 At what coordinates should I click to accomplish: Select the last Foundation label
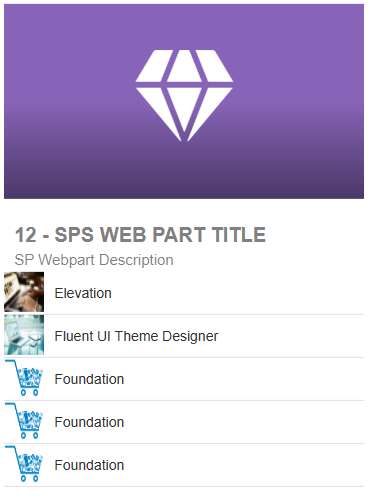(x=89, y=465)
